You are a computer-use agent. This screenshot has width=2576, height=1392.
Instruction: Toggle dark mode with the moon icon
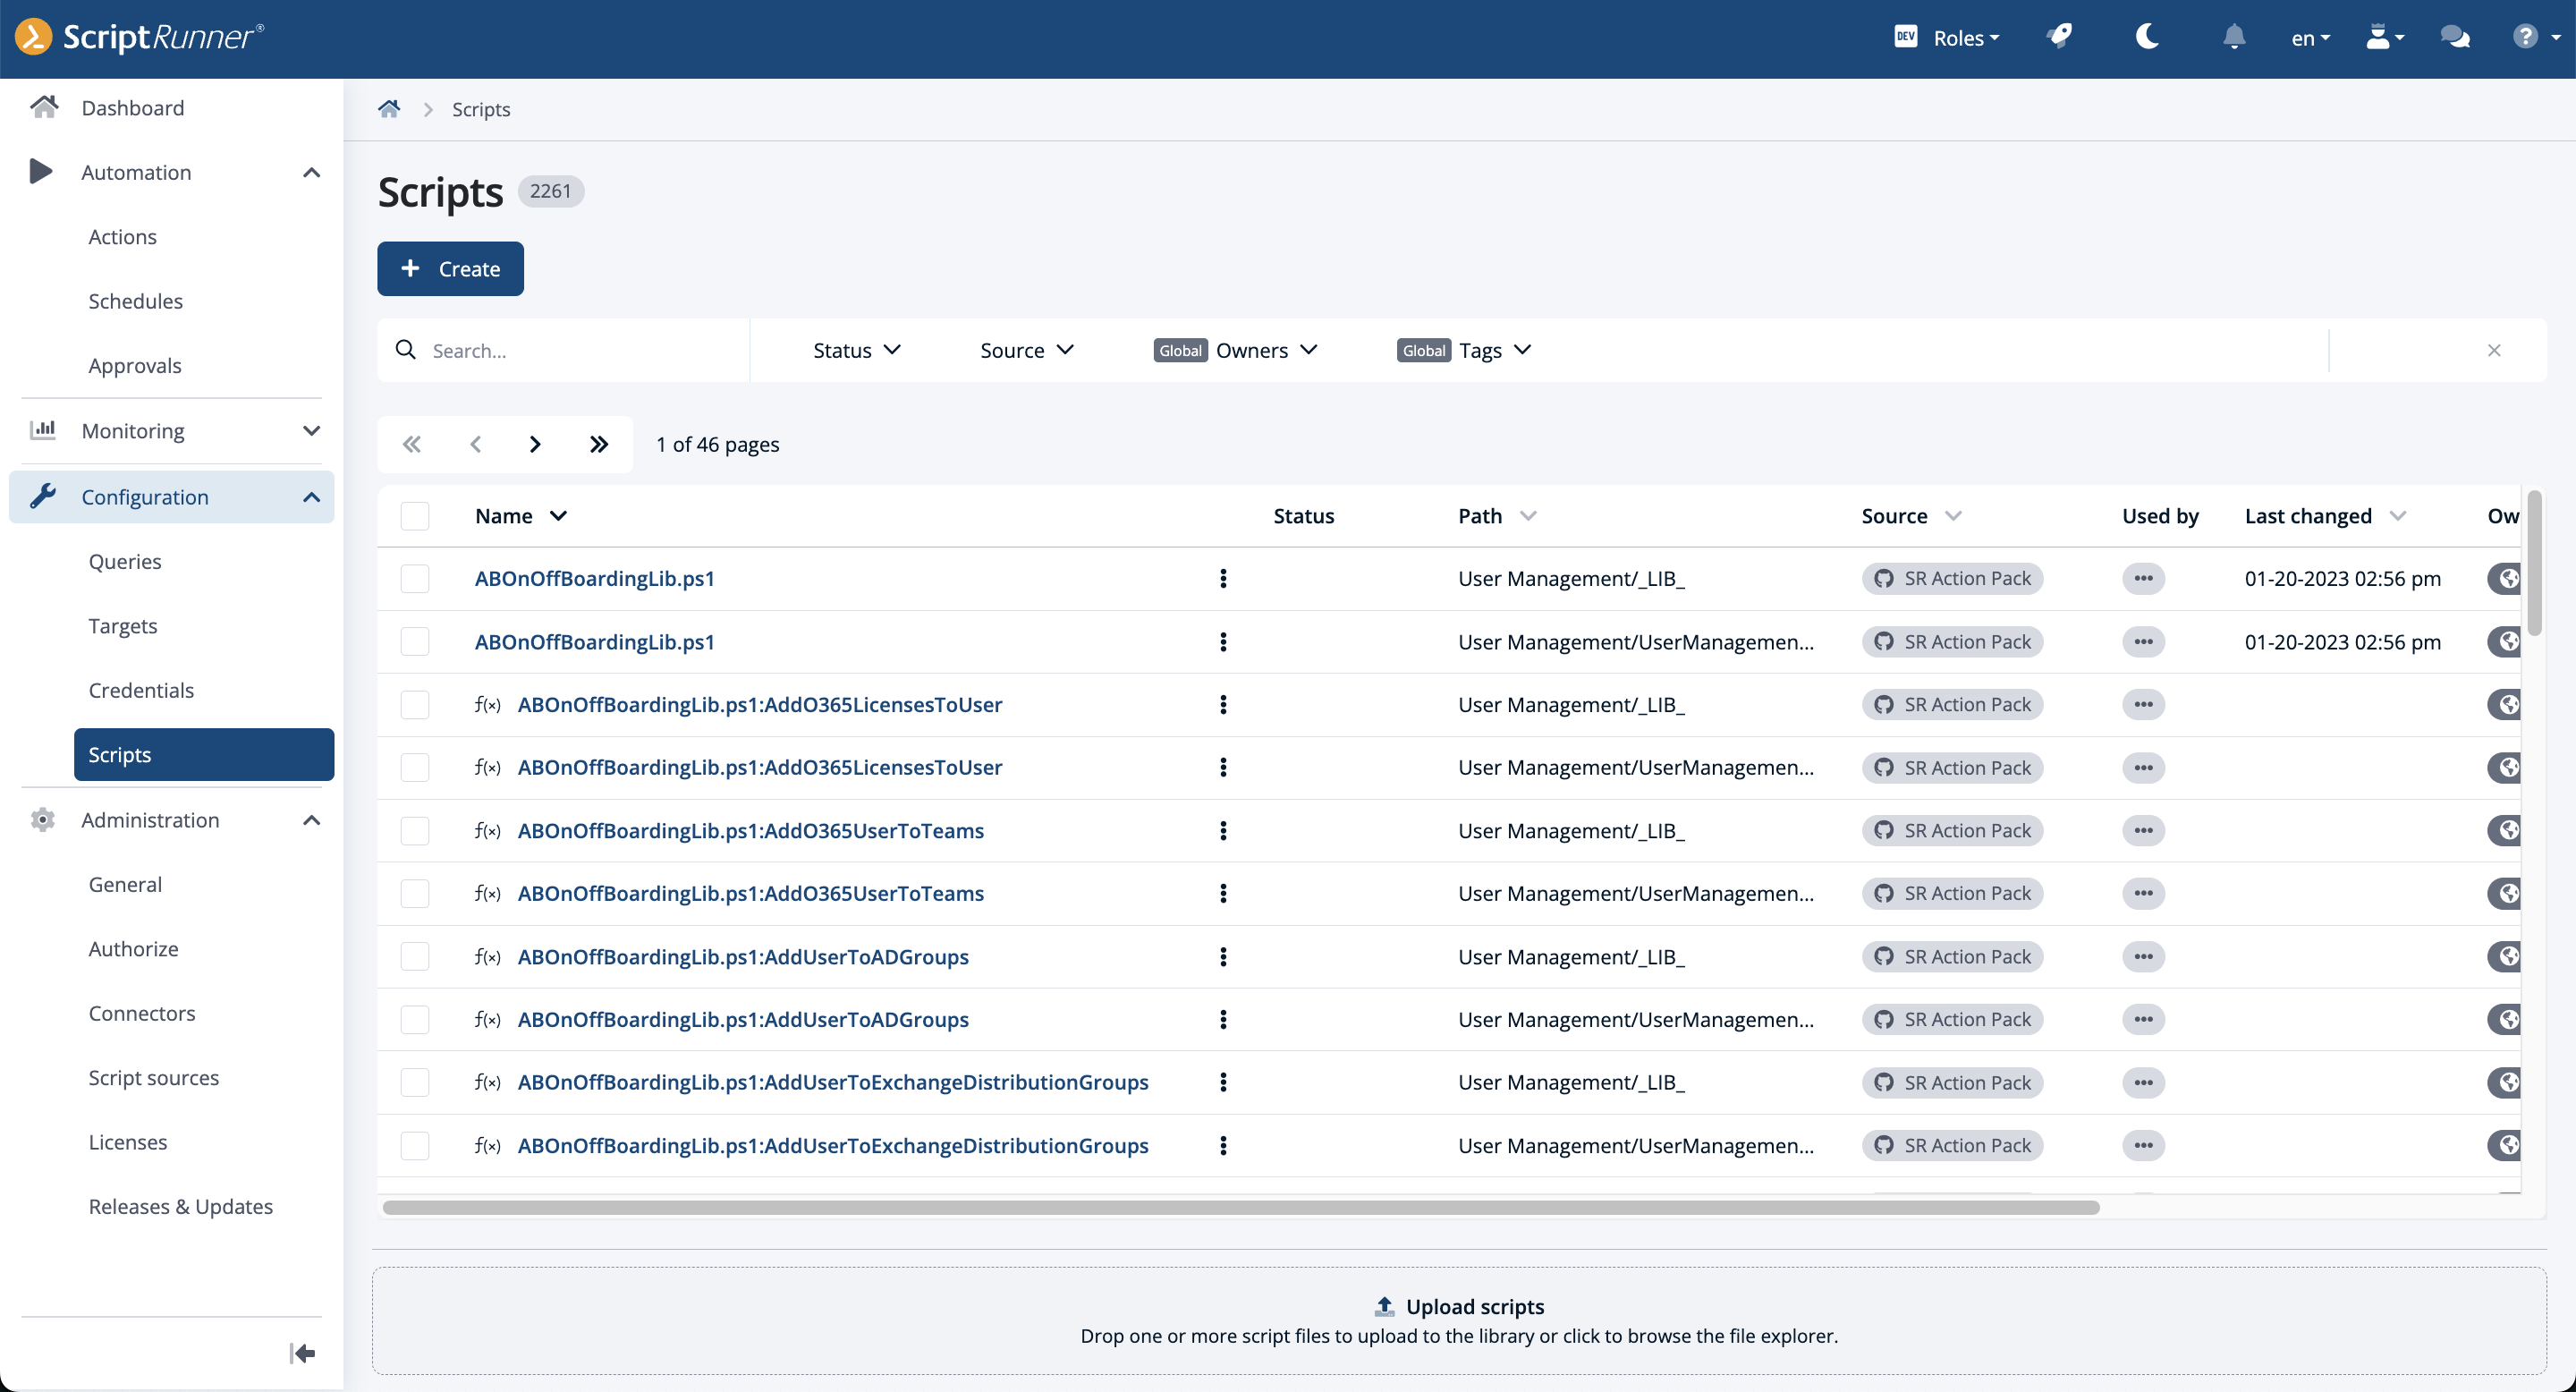pos(2147,37)
